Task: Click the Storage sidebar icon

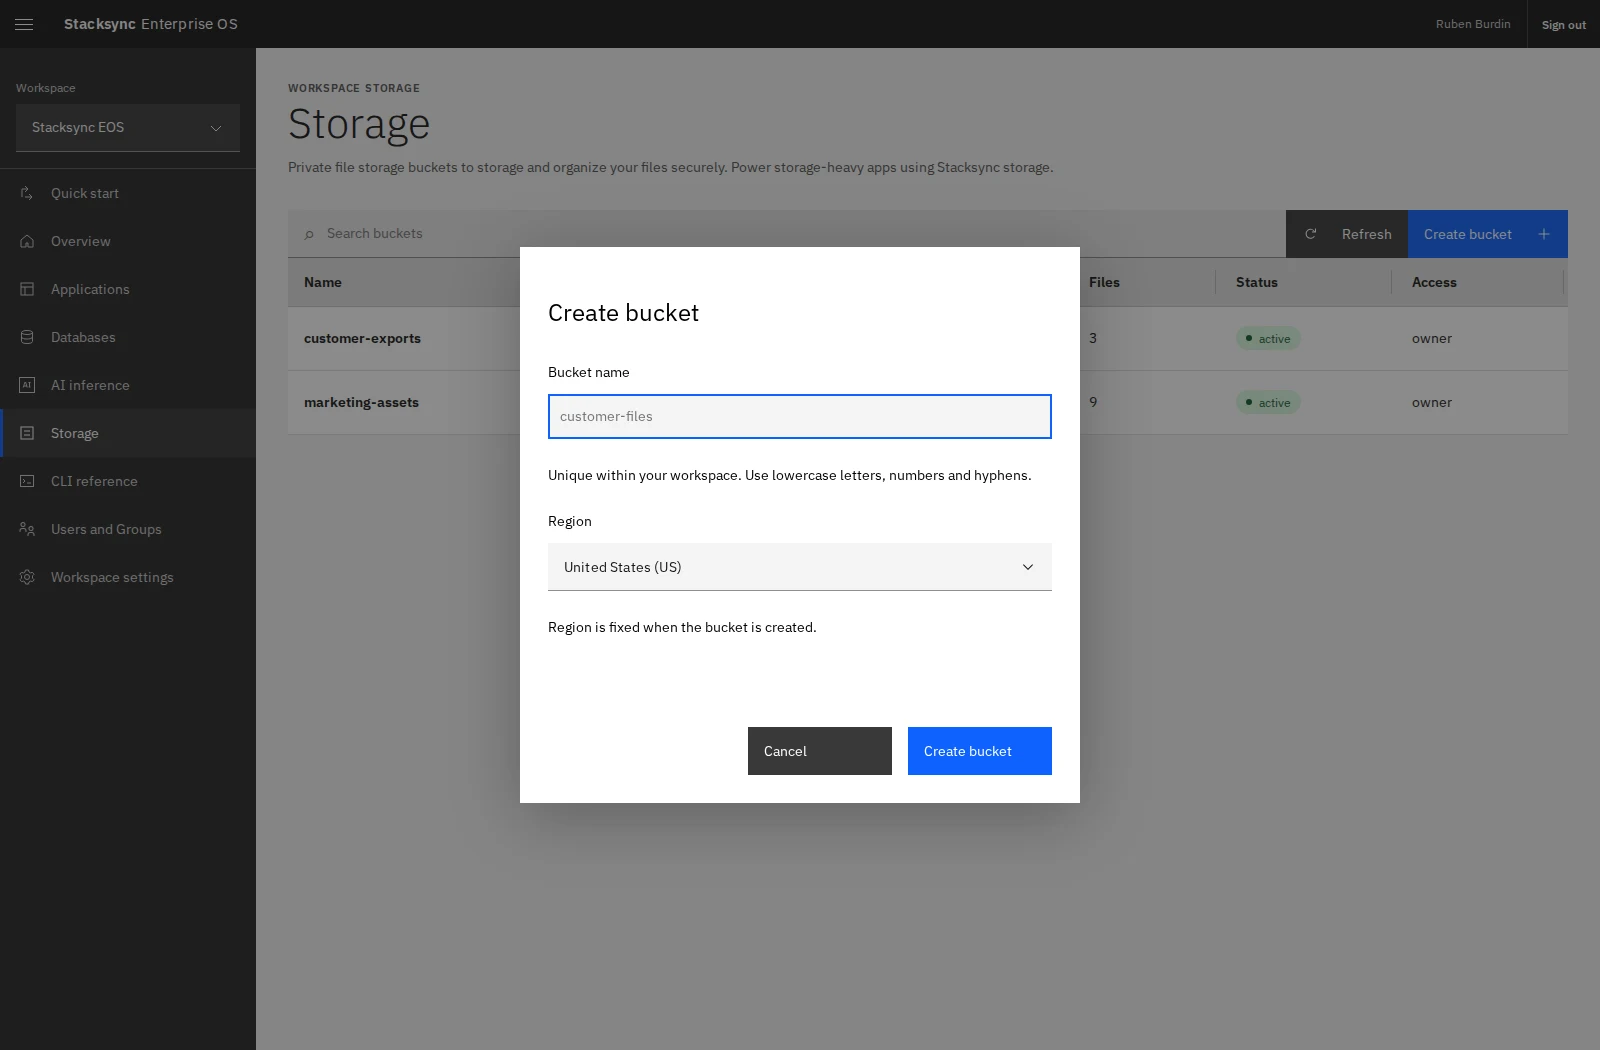Action: (27, 433)
